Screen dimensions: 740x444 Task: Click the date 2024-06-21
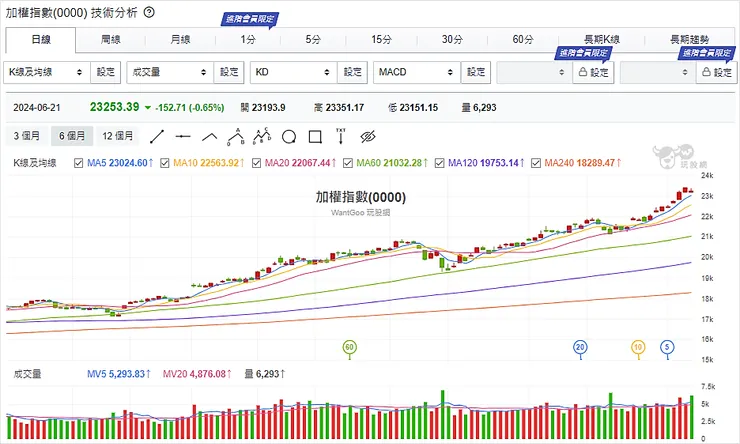(37, 108)
